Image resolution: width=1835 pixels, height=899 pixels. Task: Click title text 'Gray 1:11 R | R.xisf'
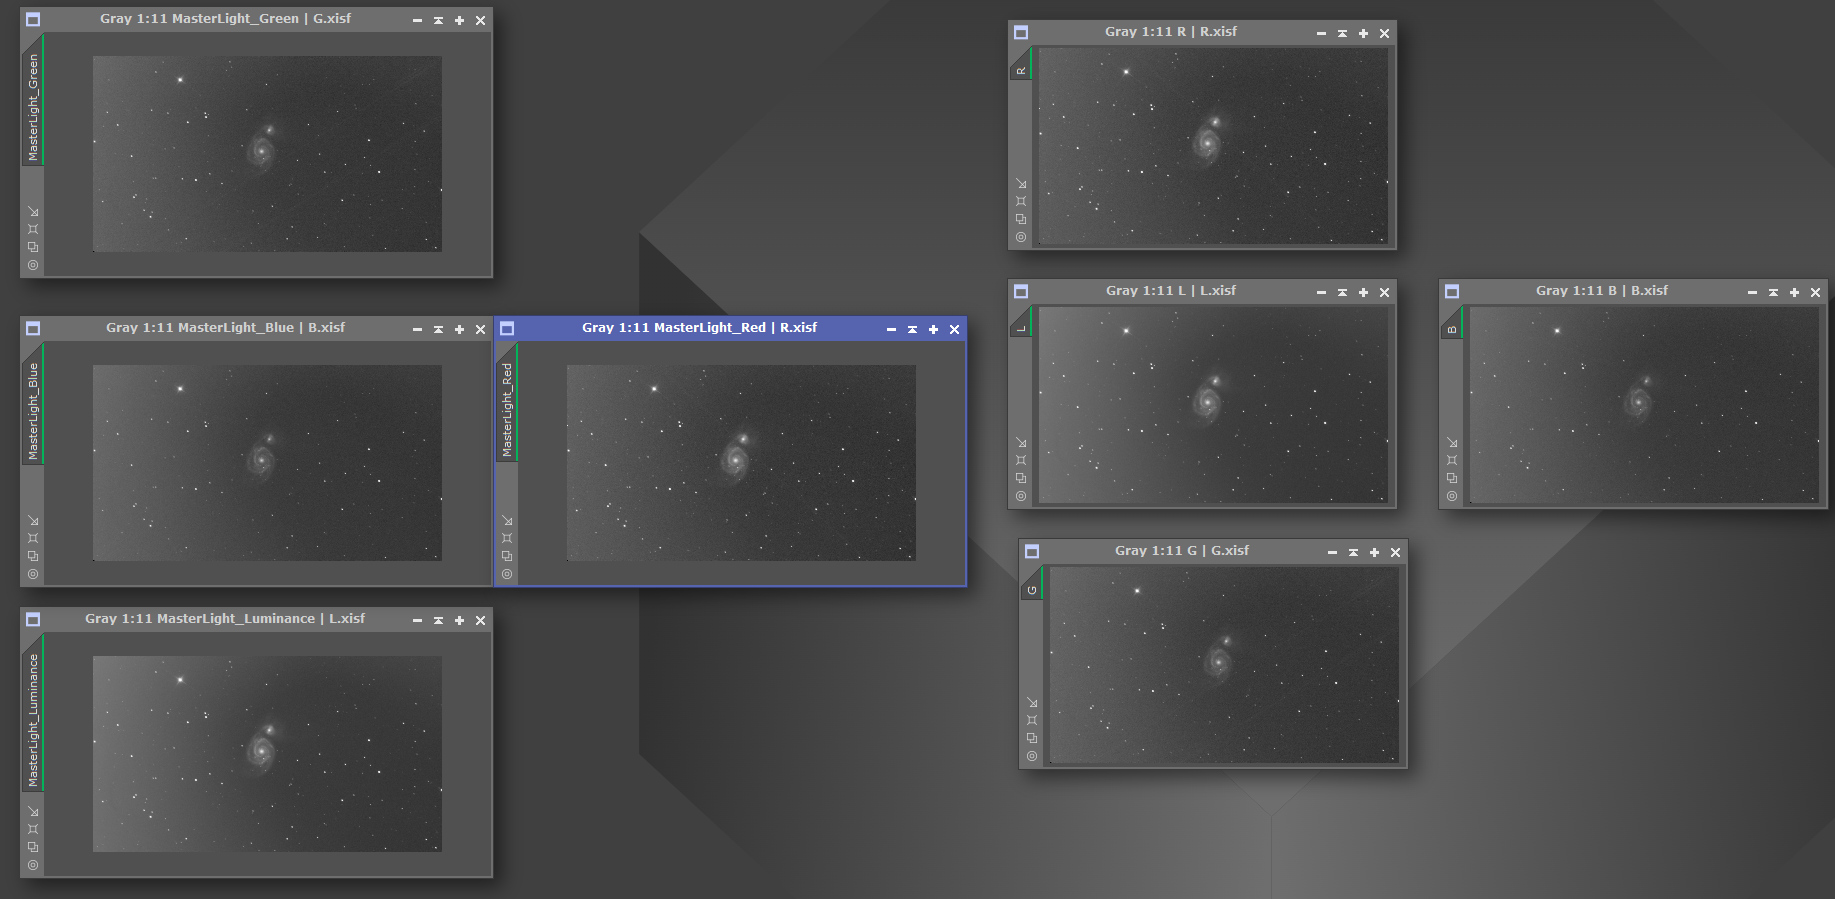pyautogui.click(x=1171, y=32)
